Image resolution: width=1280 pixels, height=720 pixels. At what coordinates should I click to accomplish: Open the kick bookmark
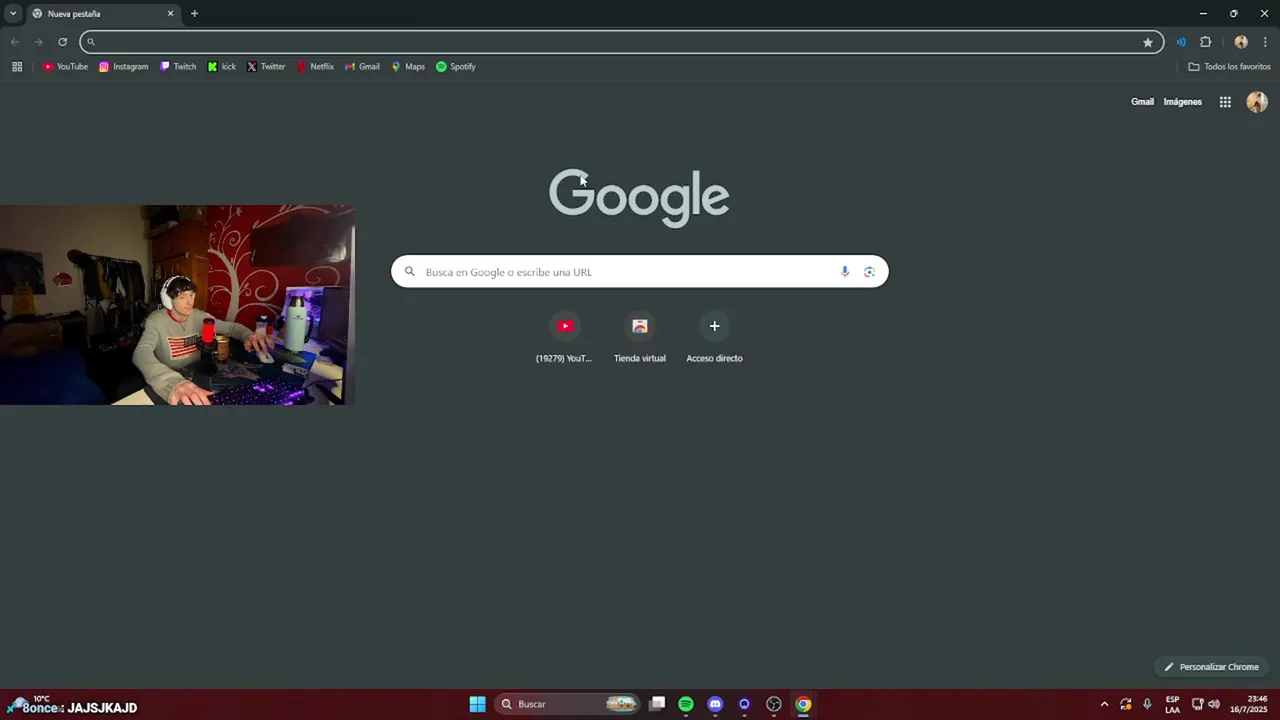222,67
